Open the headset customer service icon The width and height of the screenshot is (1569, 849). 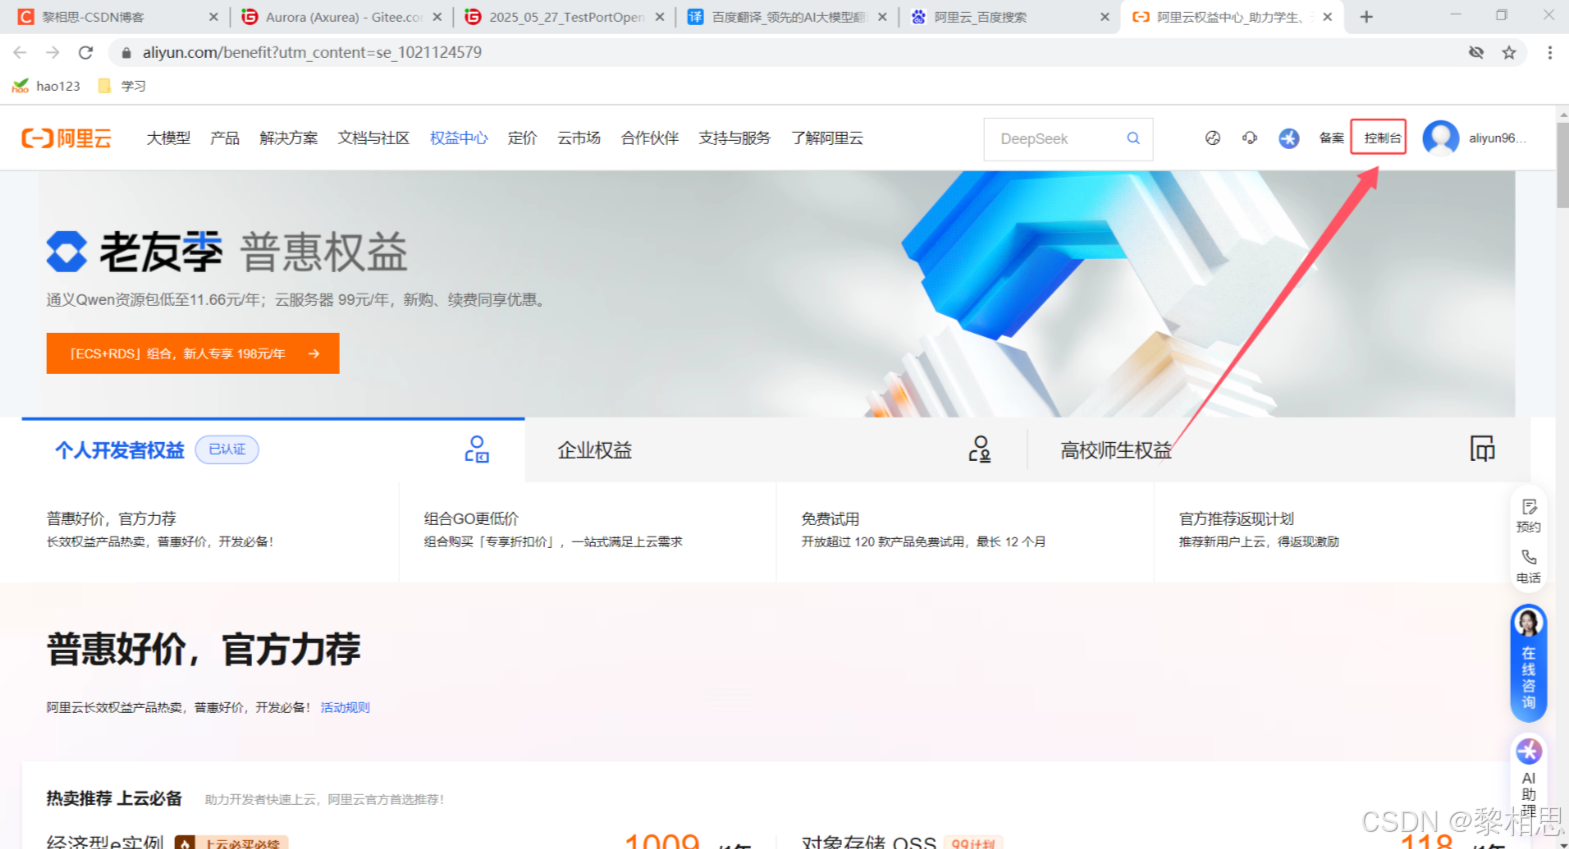[x=1250, y=138]
